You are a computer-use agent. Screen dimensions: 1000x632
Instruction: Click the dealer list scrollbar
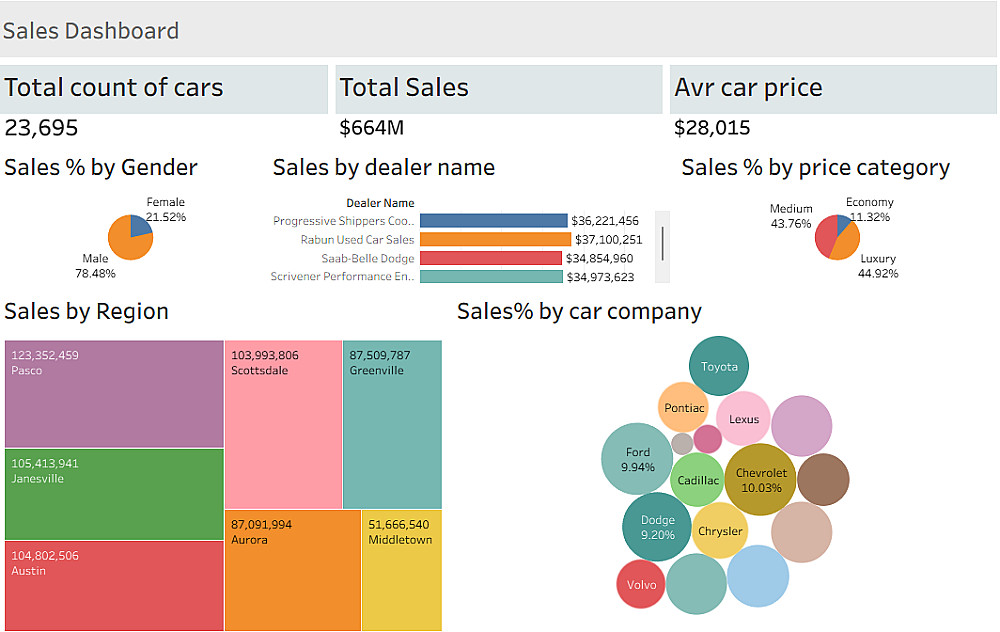662,242
